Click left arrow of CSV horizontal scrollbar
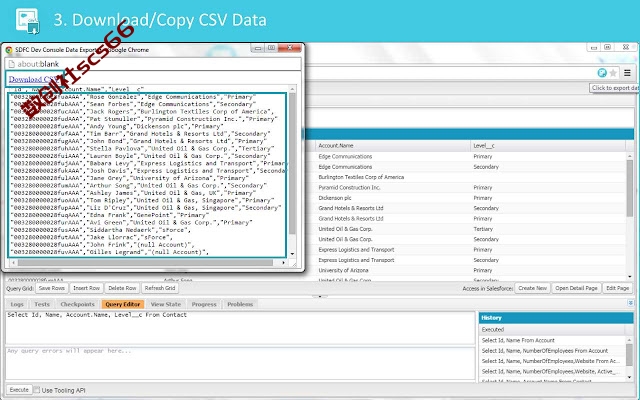The width and height of the screenshot is (640, 400). [13, 262]
